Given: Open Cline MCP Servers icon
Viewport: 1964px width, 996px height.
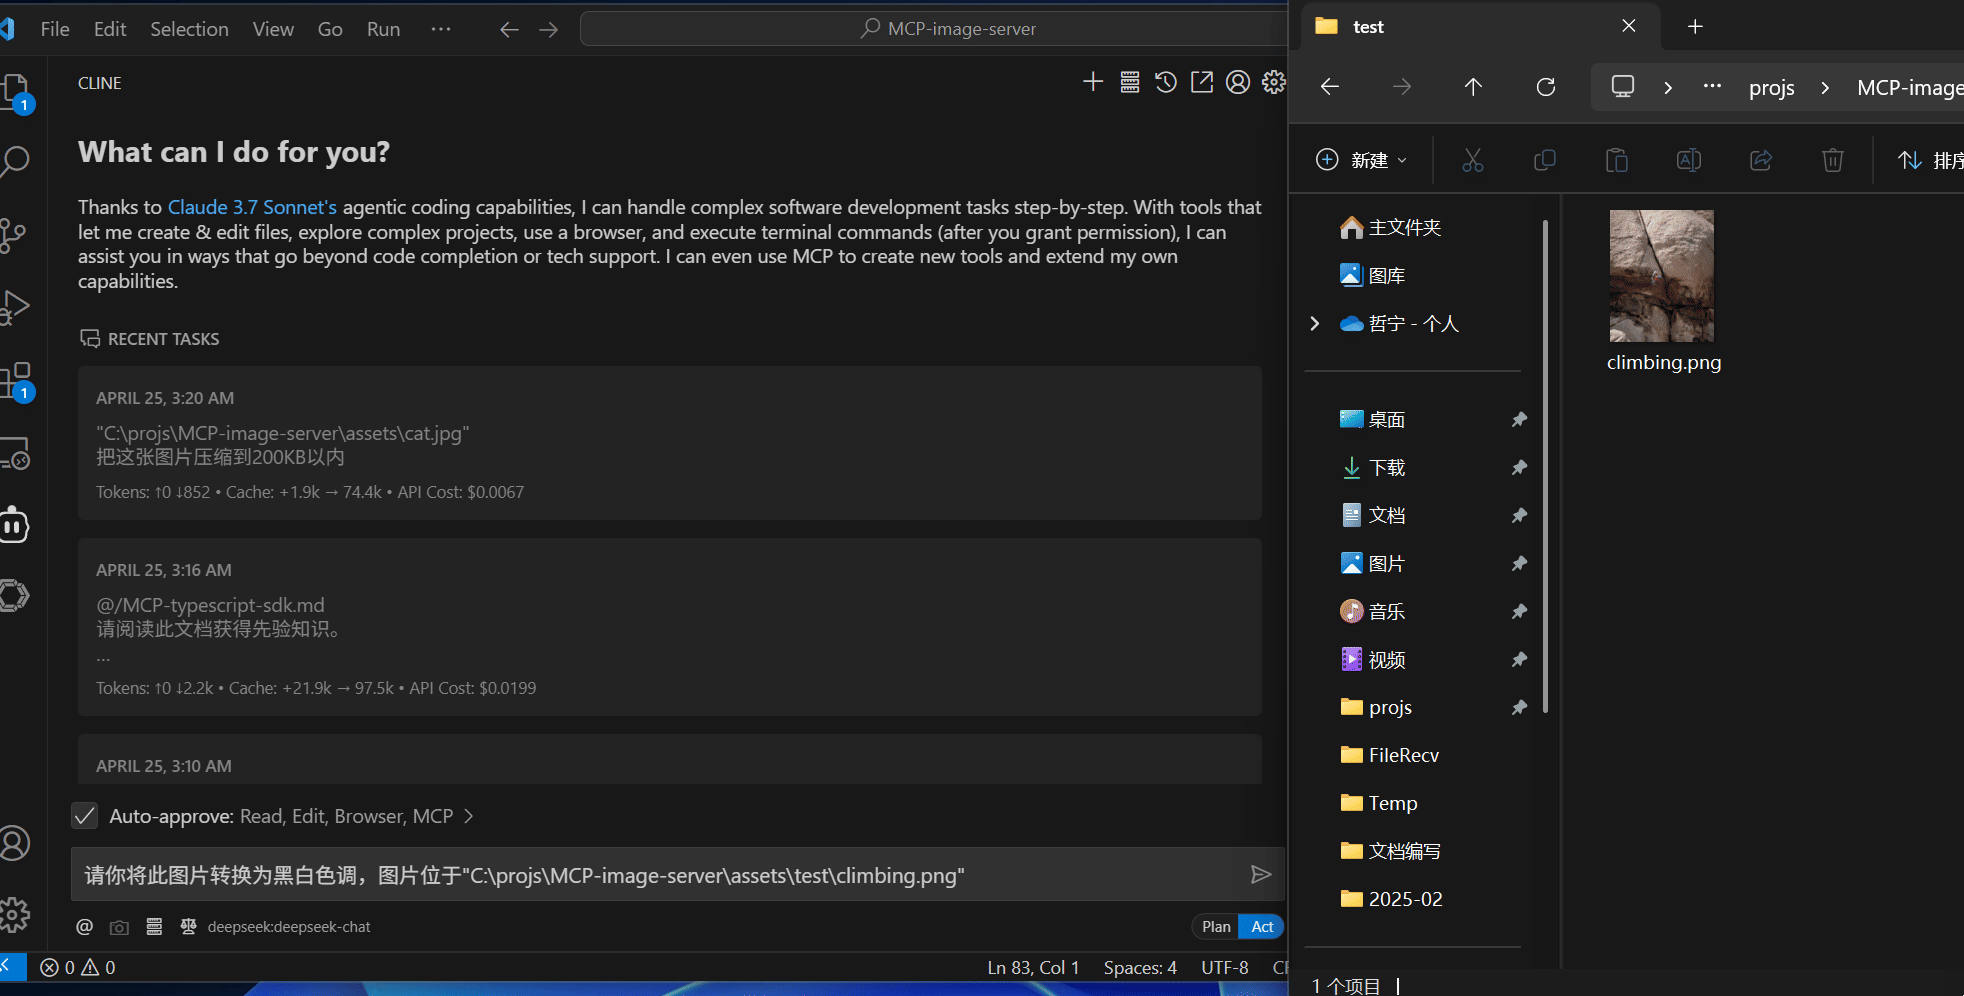Looking at the screenshot, I should pyautogui.click(x=1130, y=82).
